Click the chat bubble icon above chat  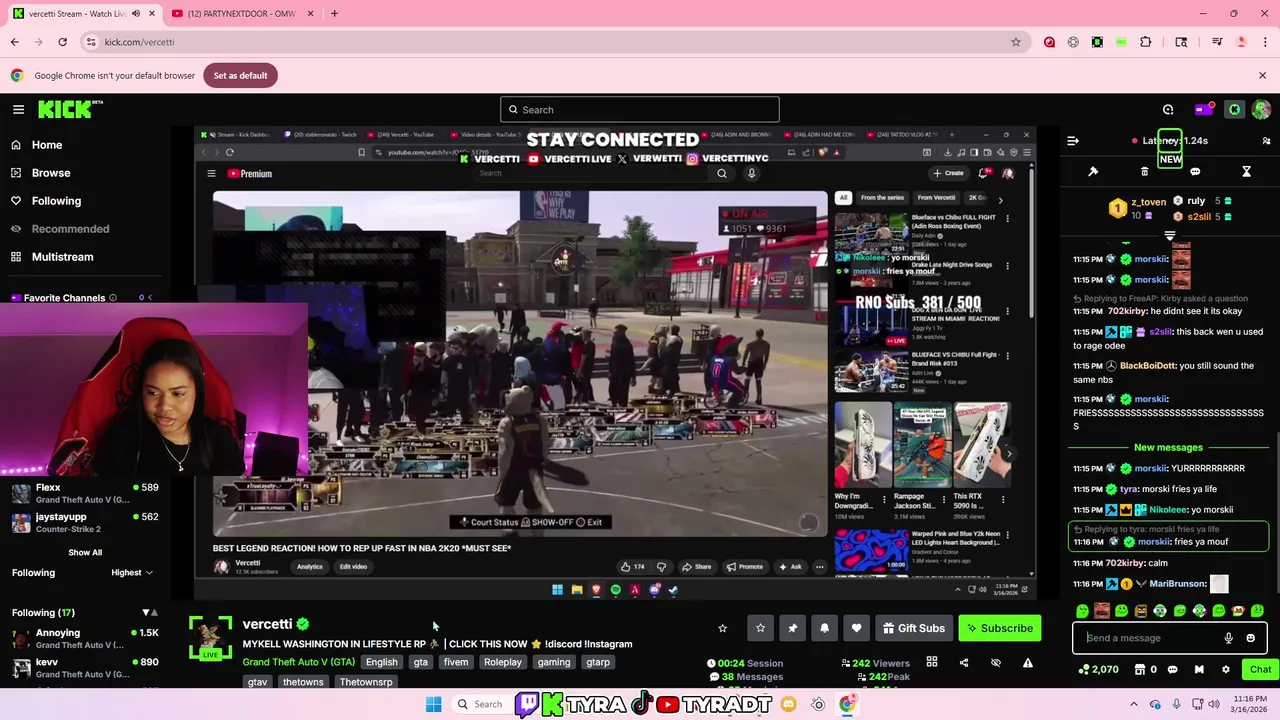(1195, 172)
